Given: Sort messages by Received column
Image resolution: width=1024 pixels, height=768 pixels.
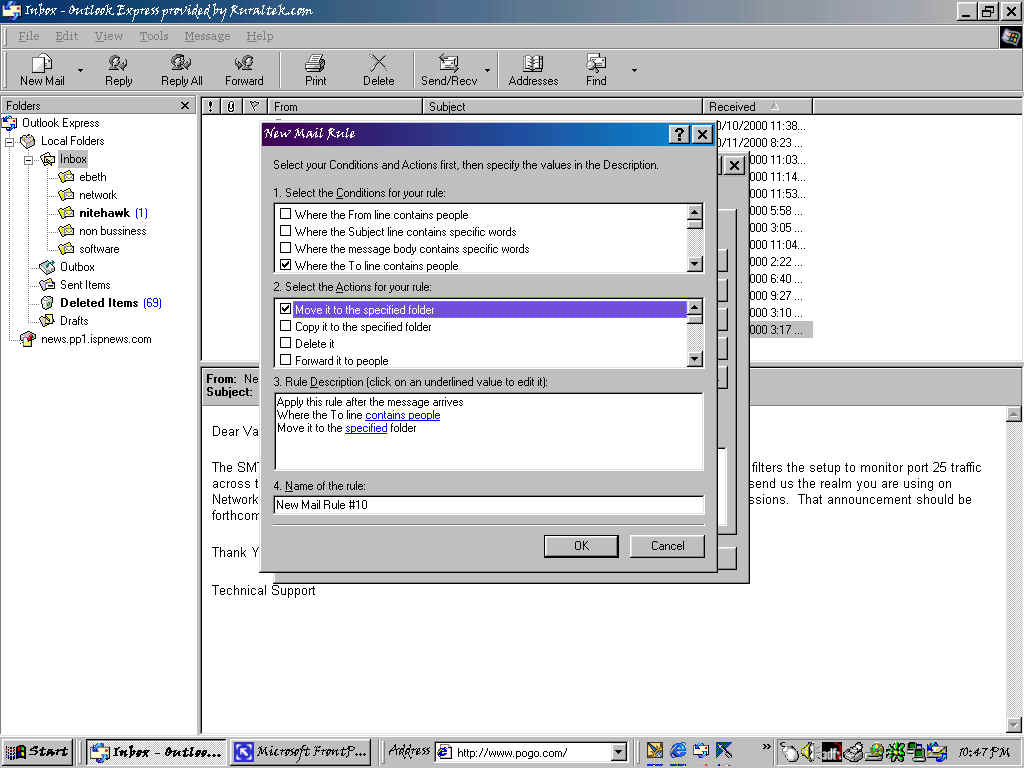Looking at the screenshot, I should pyautogui.click(x=756, y=106).
